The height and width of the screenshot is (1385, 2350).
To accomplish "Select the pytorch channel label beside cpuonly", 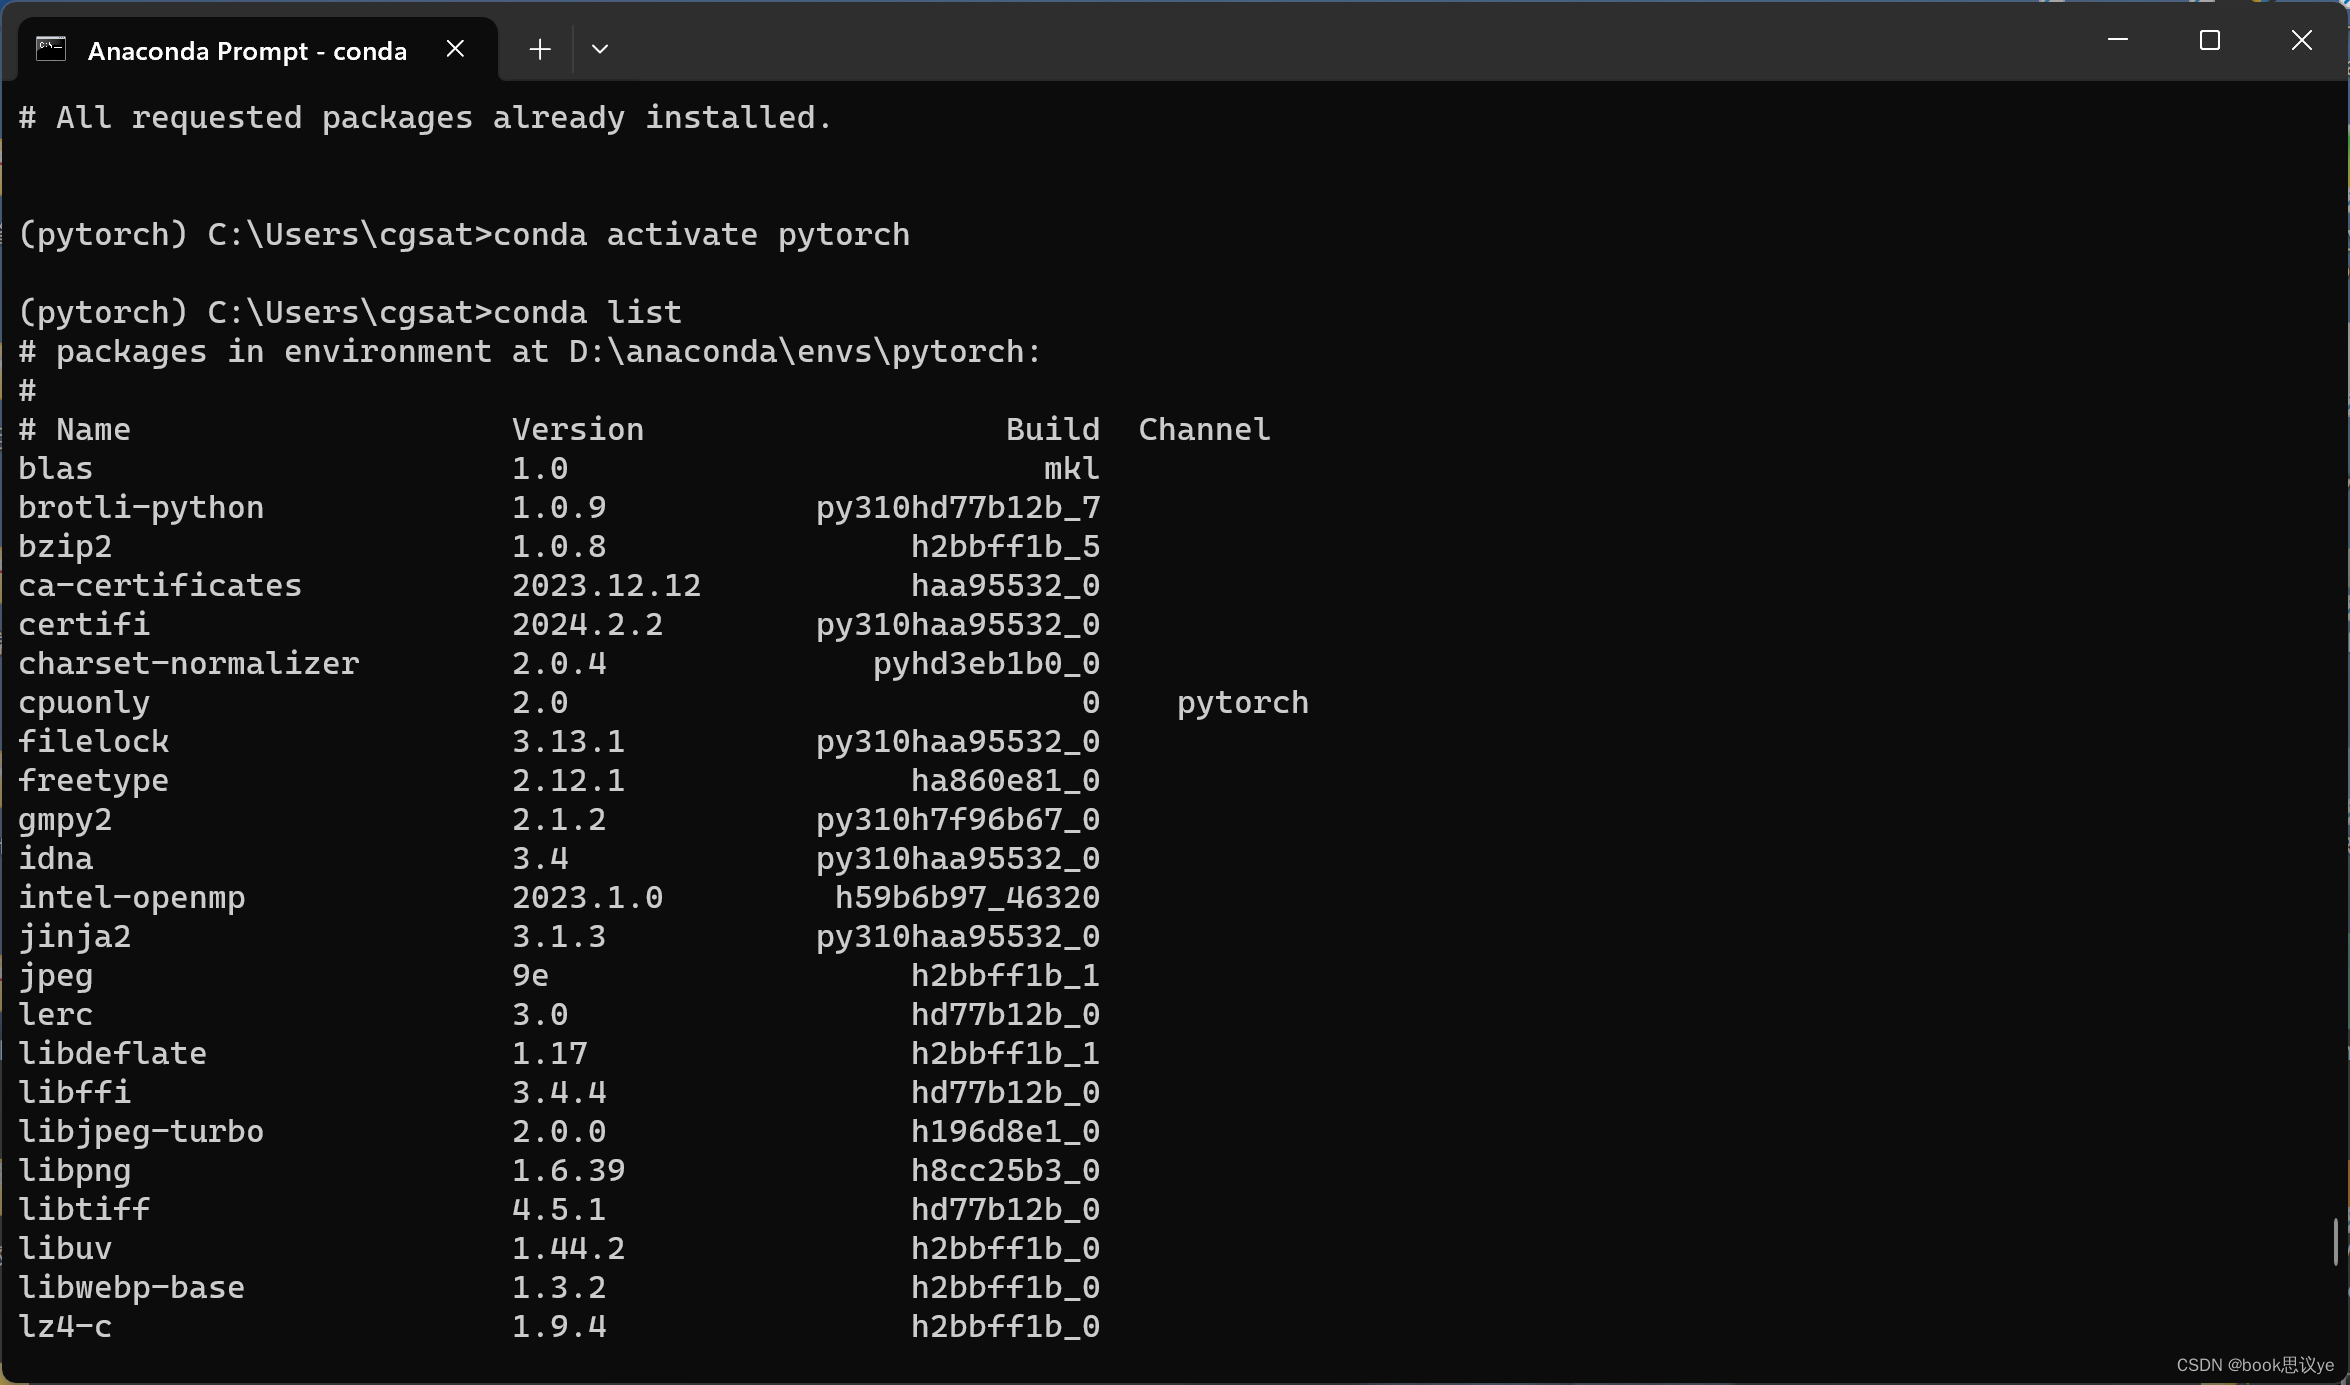I will [x=1242, y=702].
